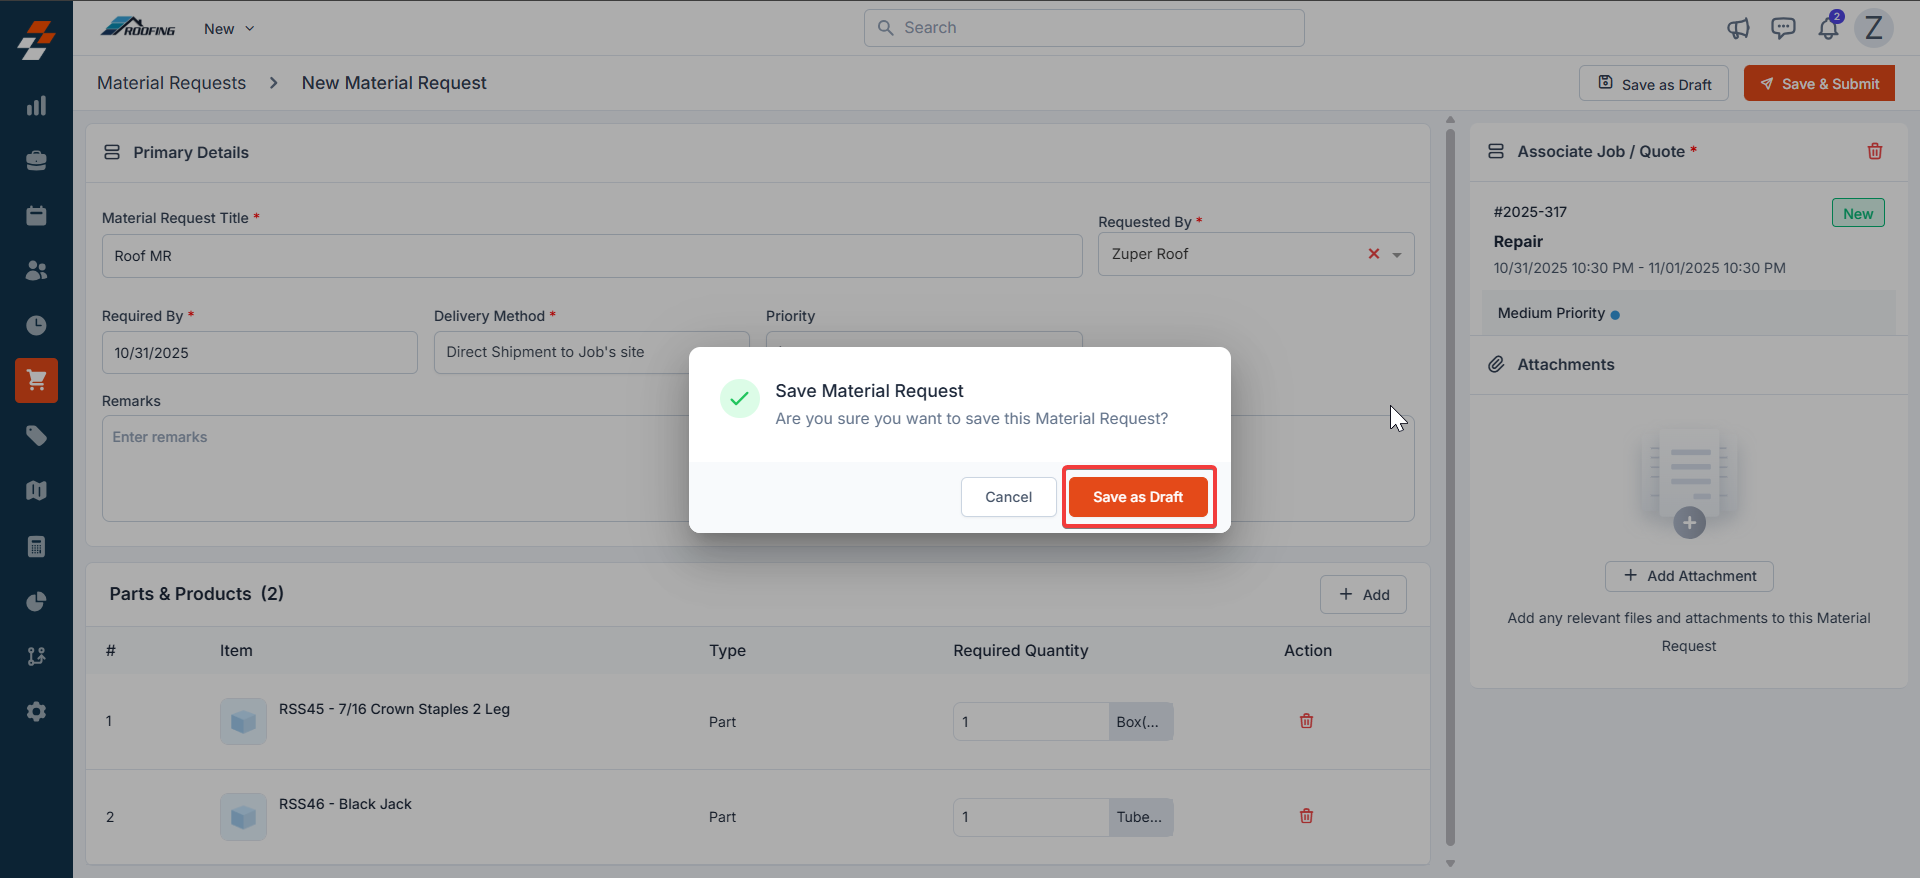
Task: Open the notifications bell icon
Action: click(x=1828, y=27)
